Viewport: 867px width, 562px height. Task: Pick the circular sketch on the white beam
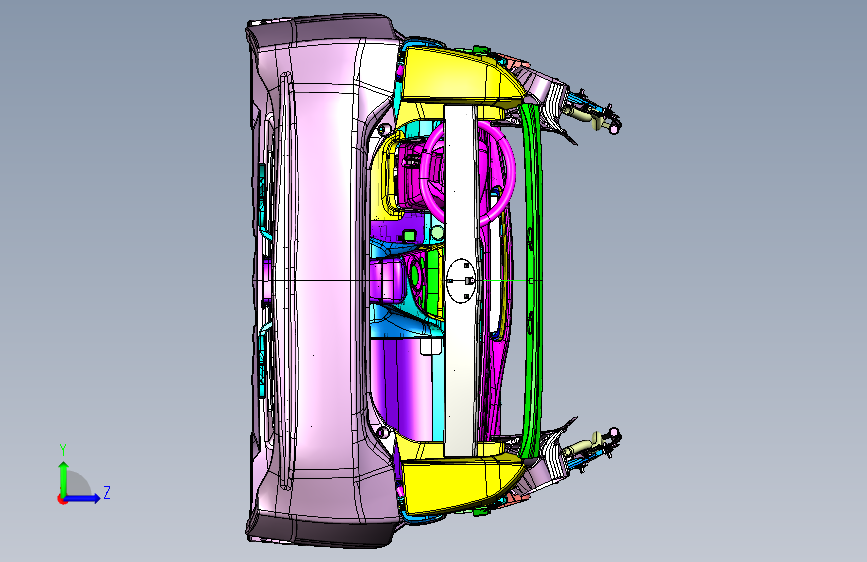coord(463,281)
